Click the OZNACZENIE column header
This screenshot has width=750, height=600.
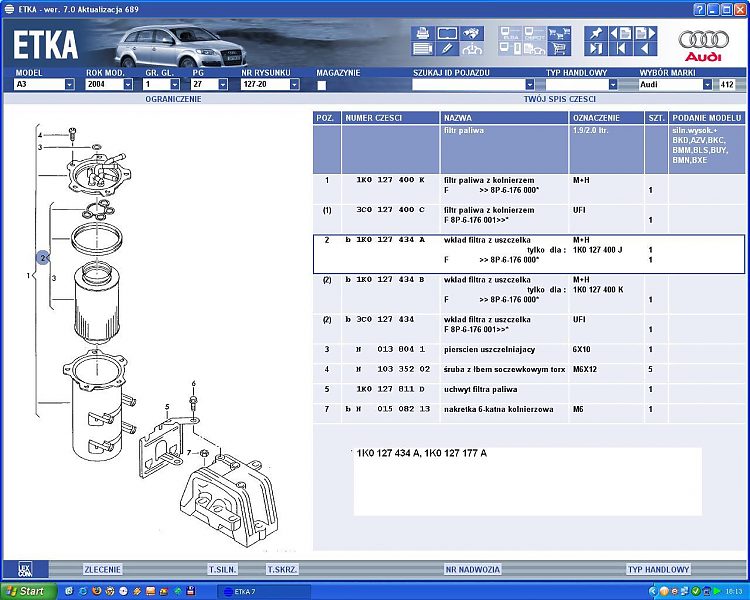point(606,118)
